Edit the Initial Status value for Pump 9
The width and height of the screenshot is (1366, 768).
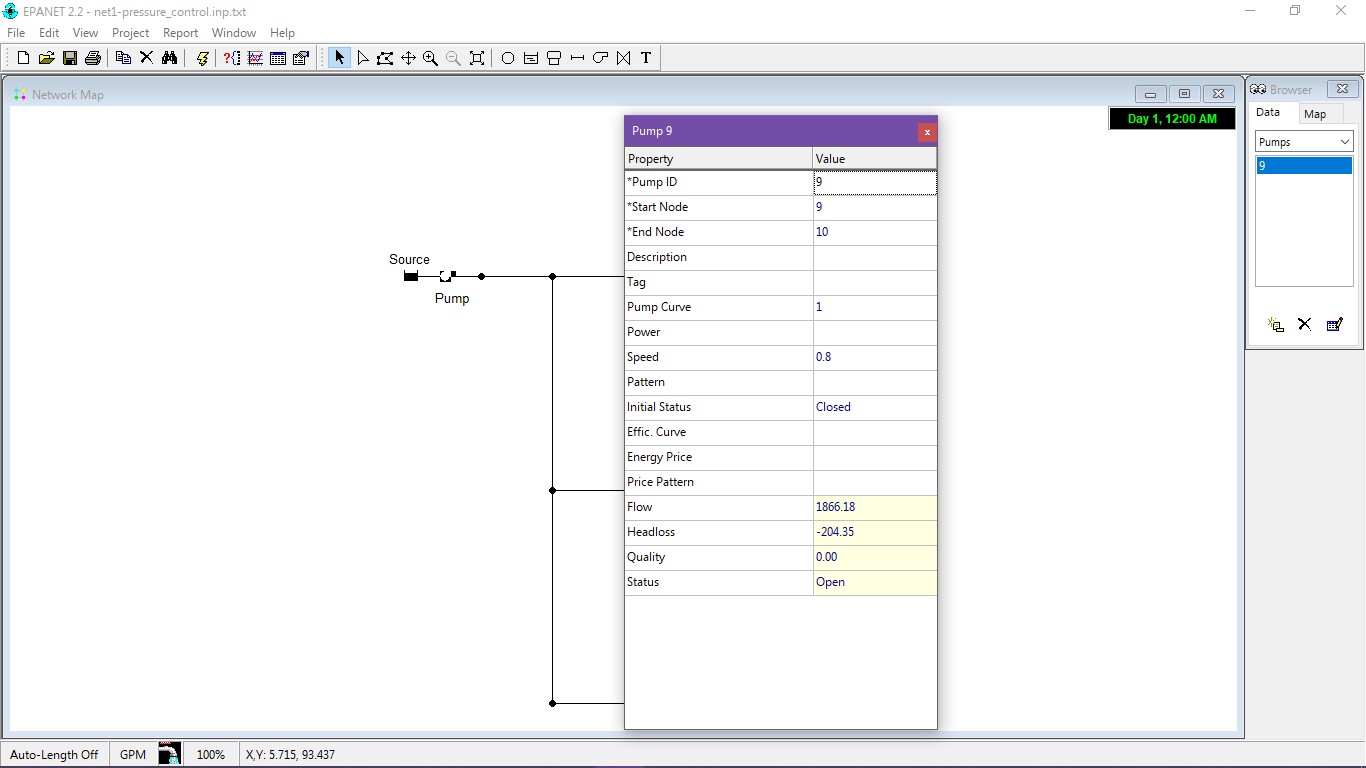click(874, 407)
